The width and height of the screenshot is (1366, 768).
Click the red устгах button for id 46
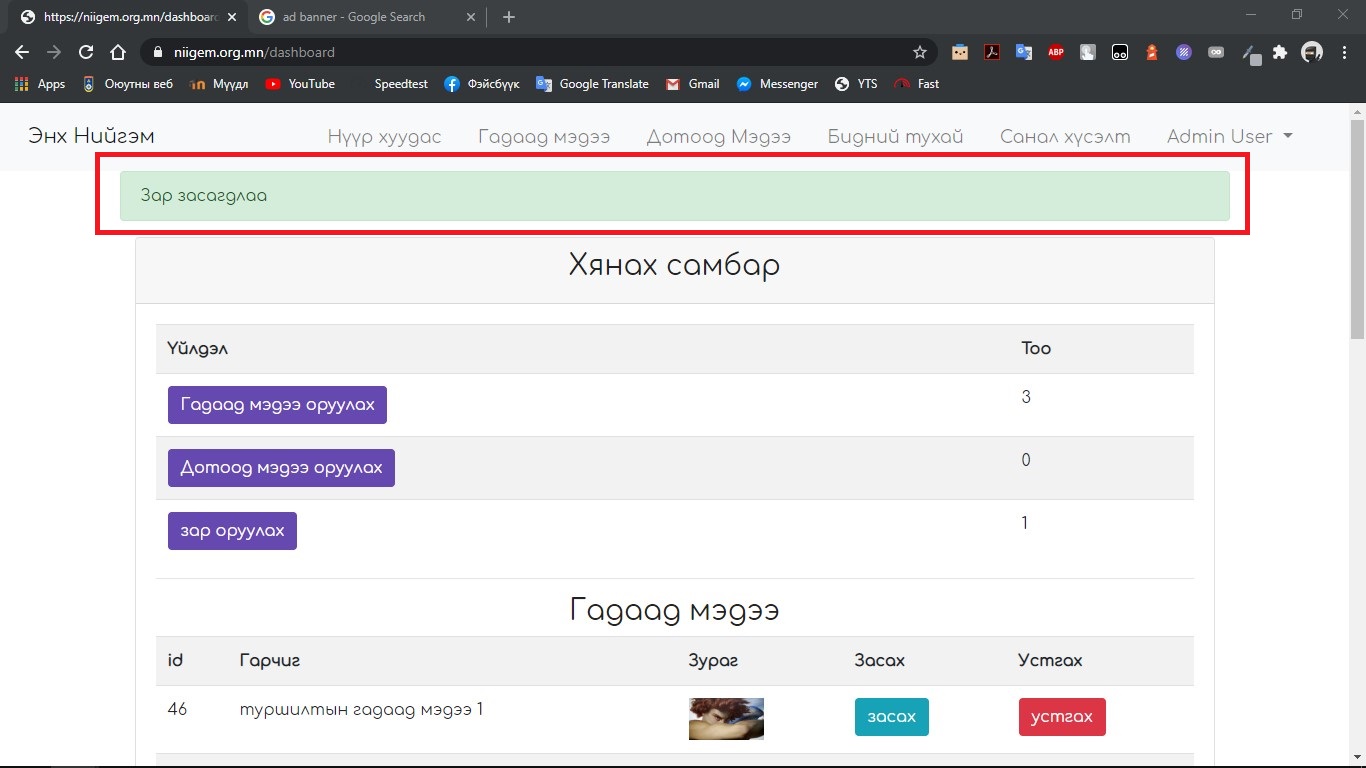[1061, 717]
